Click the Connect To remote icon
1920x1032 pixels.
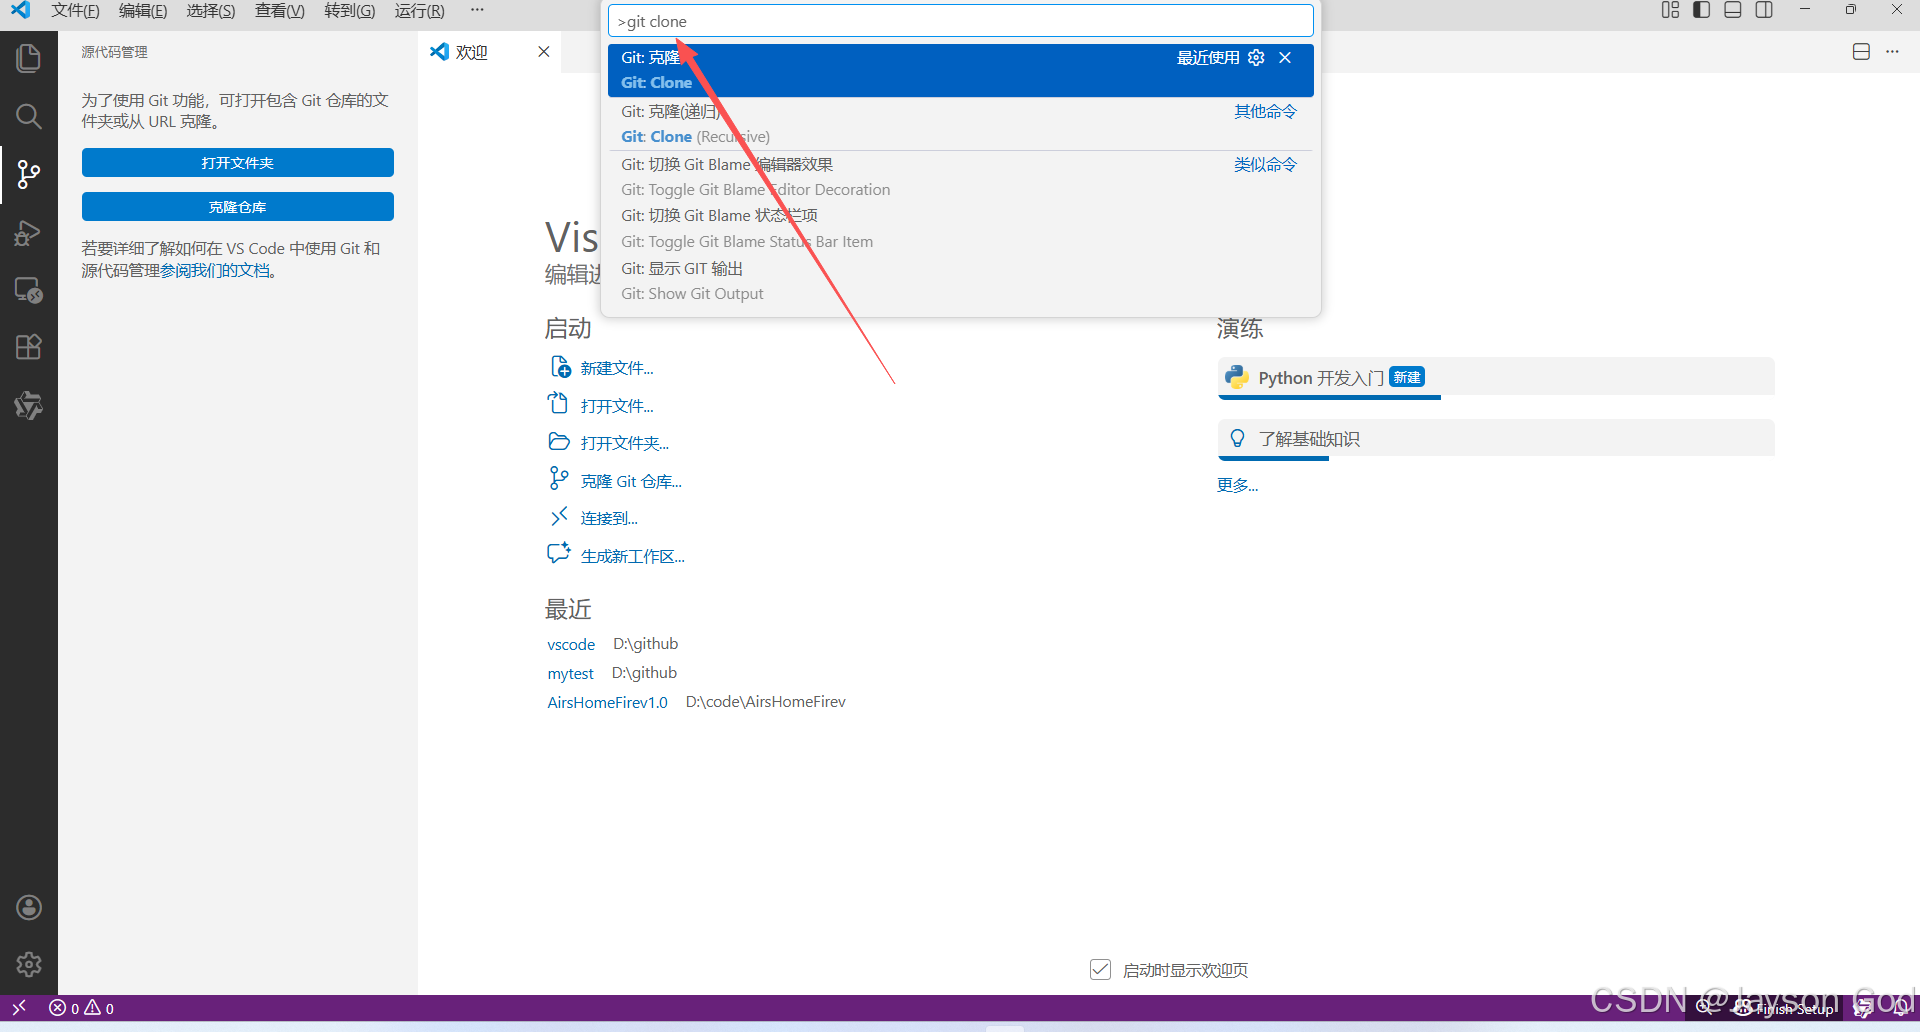click(x=559, y=517)
